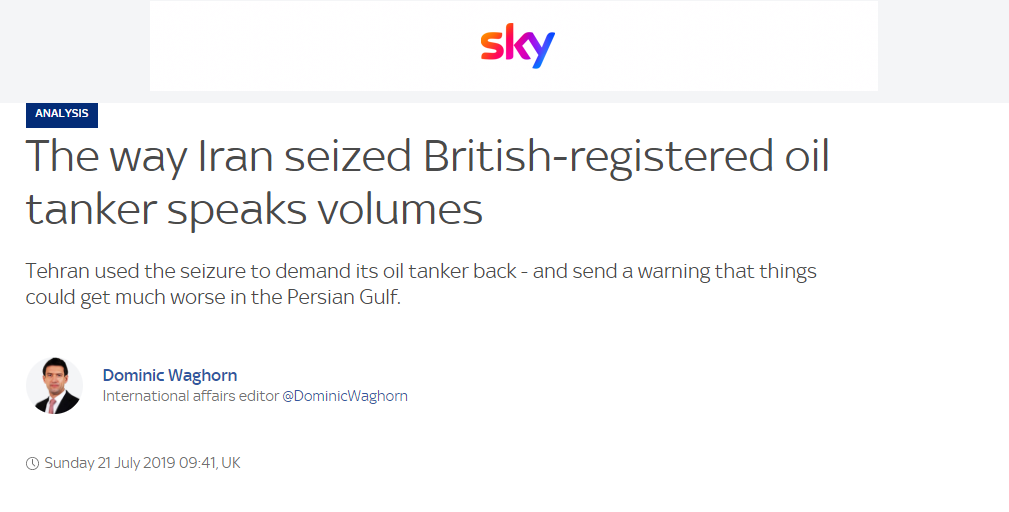Select the ANALYSIS category tag
This screenshot has height=512, width=1009.
click(62, 114)
